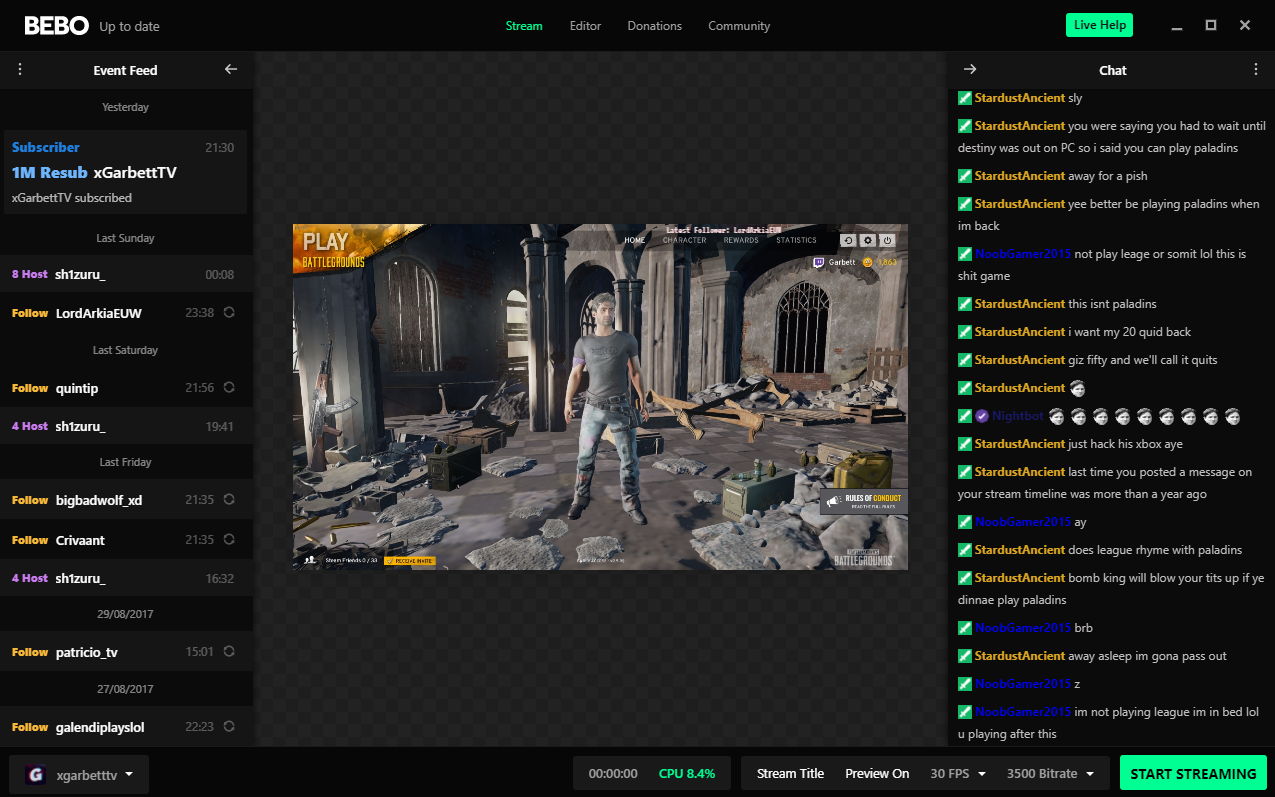
Task: Click the green badge before NoobGamer2015 'ay' message
Action: [x=965, y=522]
